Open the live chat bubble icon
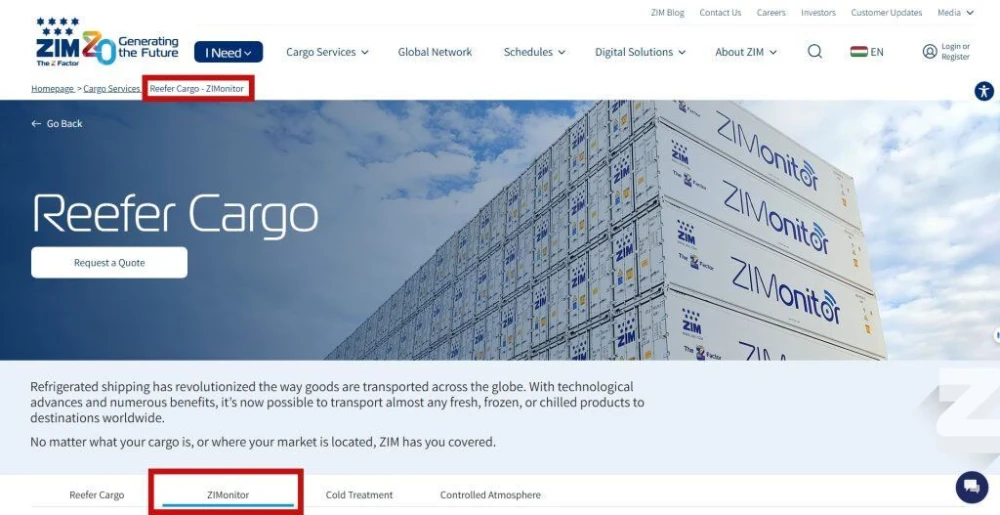The width and height of the screenshot is (1000, 515). pos(972,488)
